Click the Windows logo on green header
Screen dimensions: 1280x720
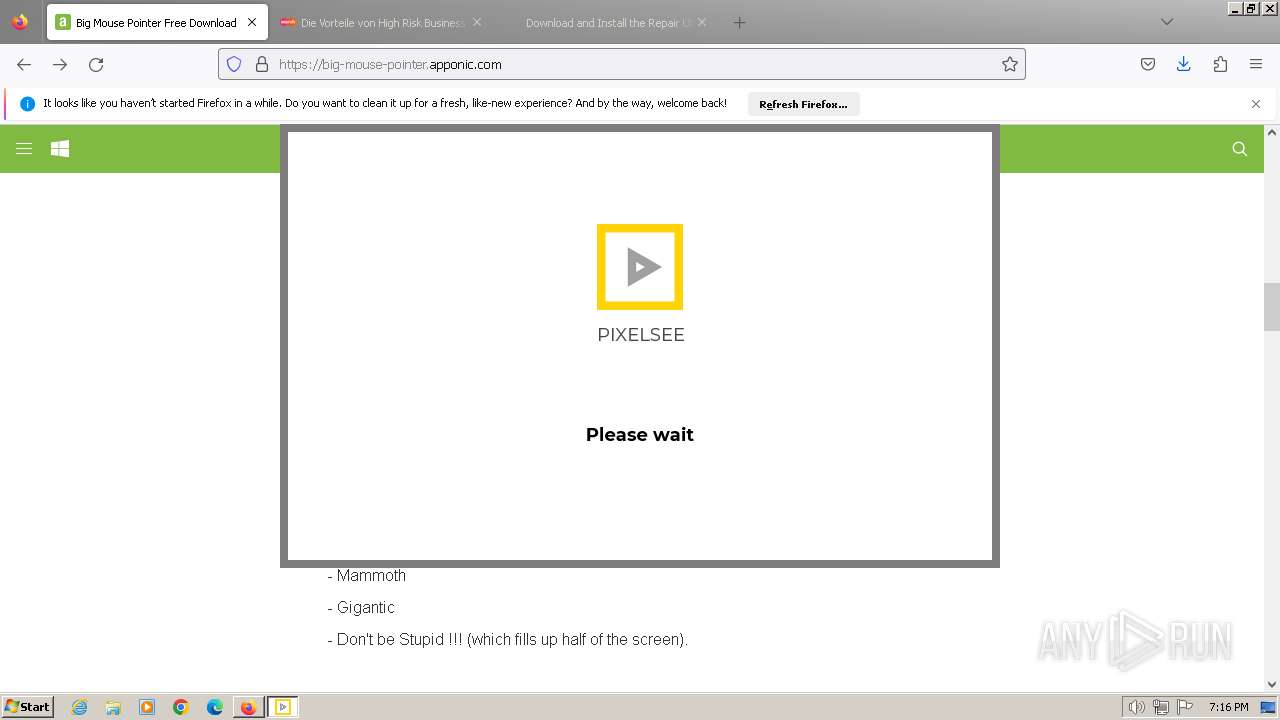coord(60,148)
